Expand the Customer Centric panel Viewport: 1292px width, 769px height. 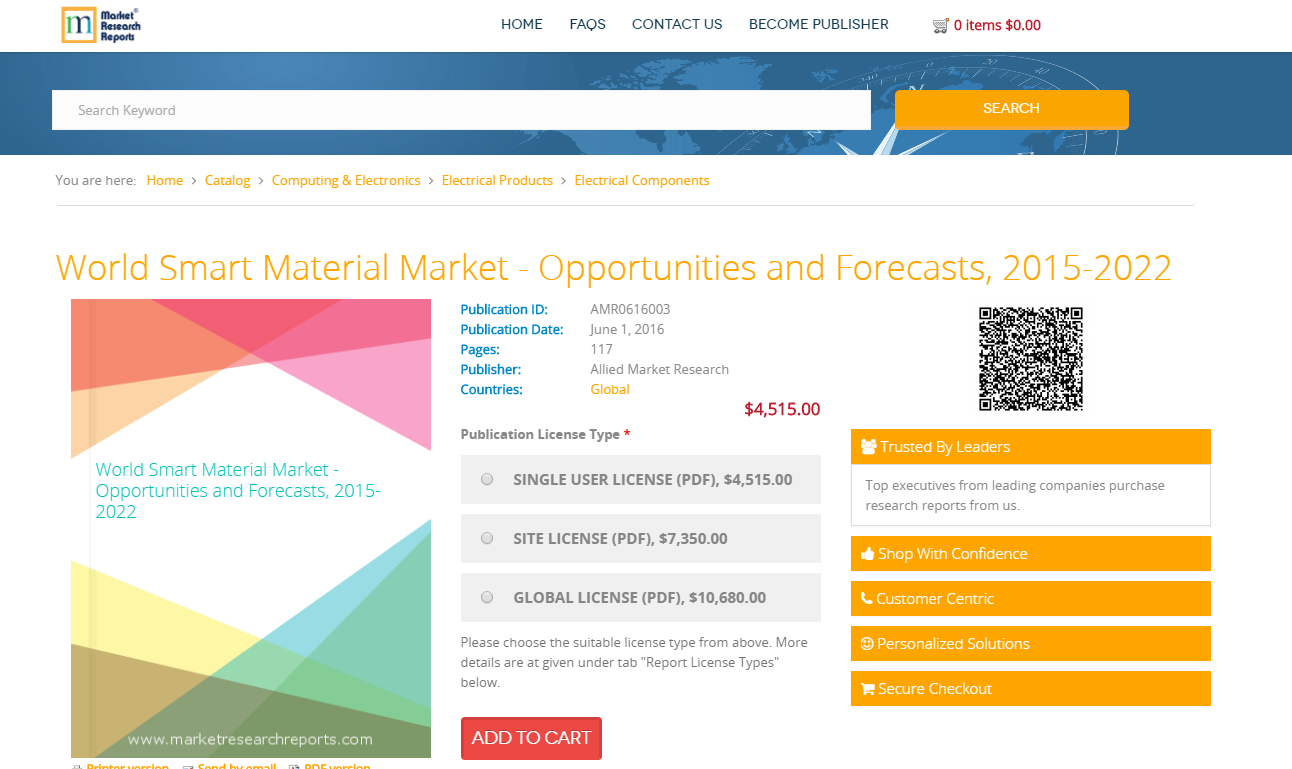1031,599
